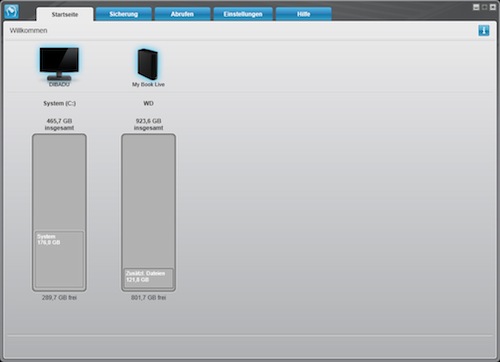Maximize the WD SmartWare window
500x362 pixels.
[x=484, y=7]
